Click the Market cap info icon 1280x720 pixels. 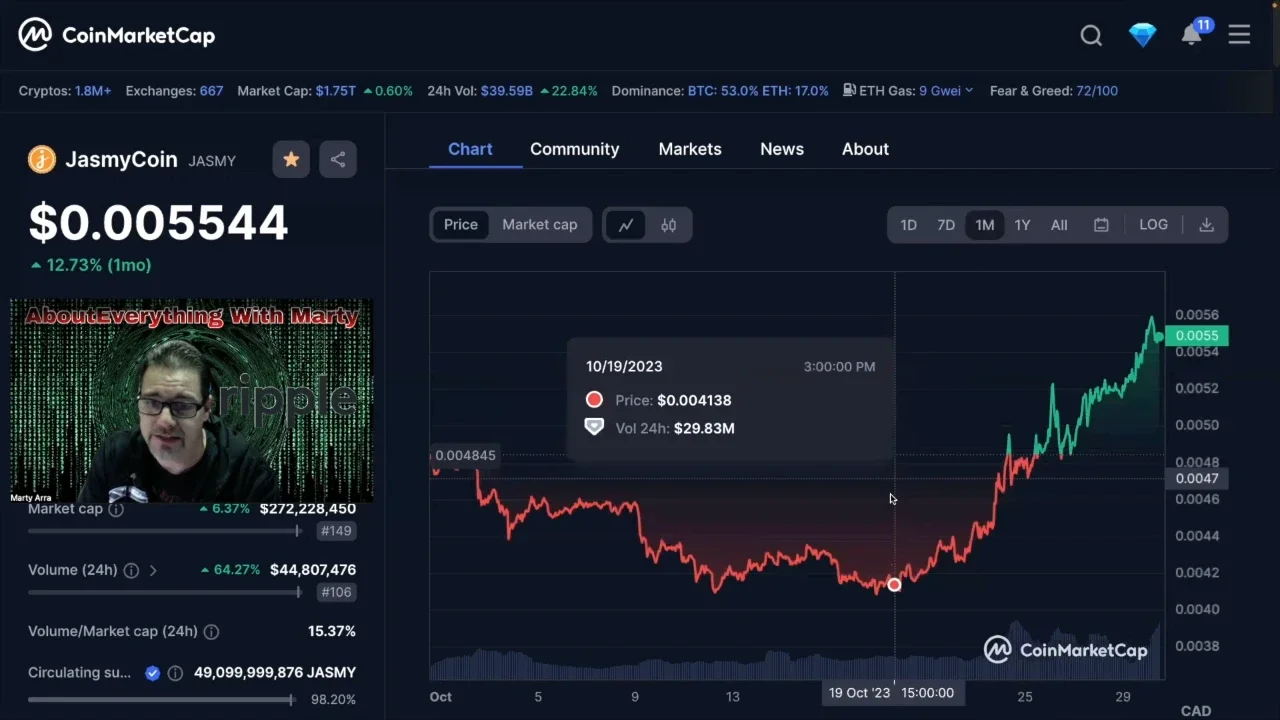tap(116, 509)
